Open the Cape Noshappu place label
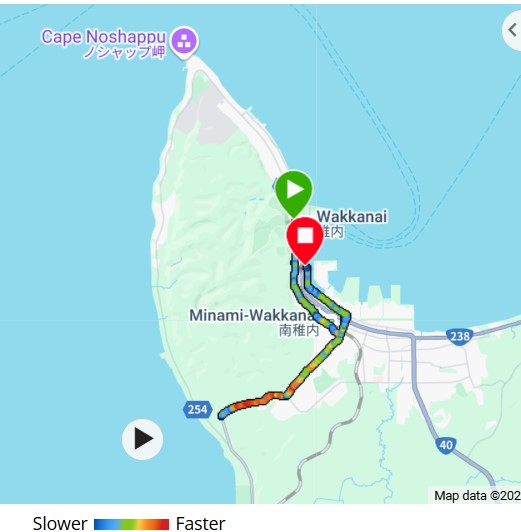The height and width of the screenshot is (532, 521). coord(104,44)
